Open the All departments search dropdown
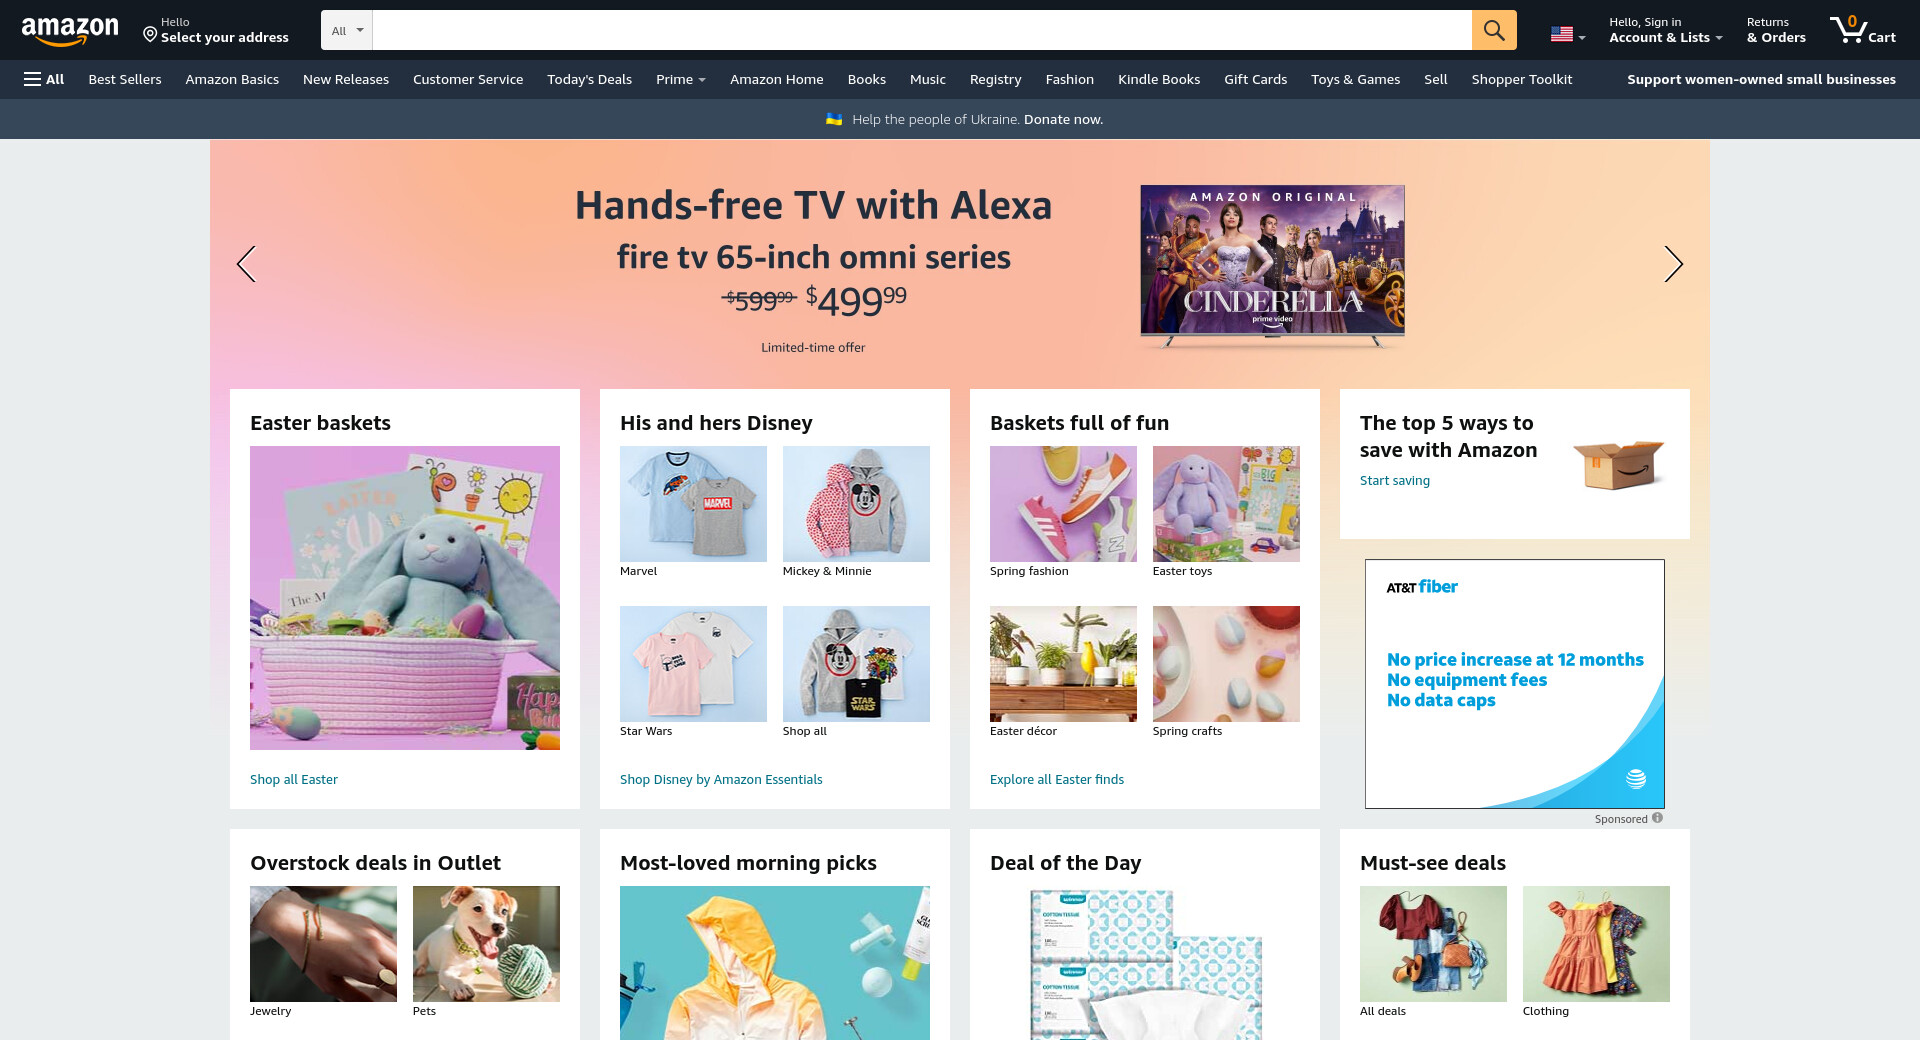 (x=347, y=30)
